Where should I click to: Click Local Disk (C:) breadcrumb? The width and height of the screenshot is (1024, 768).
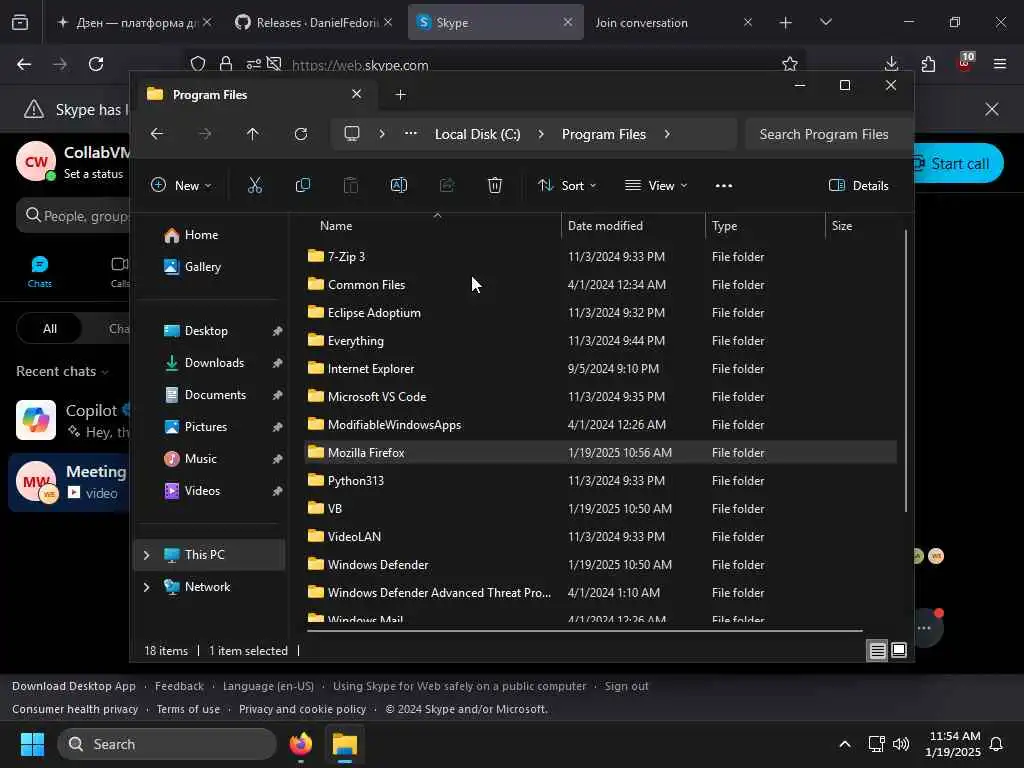[x=477, y=134]
